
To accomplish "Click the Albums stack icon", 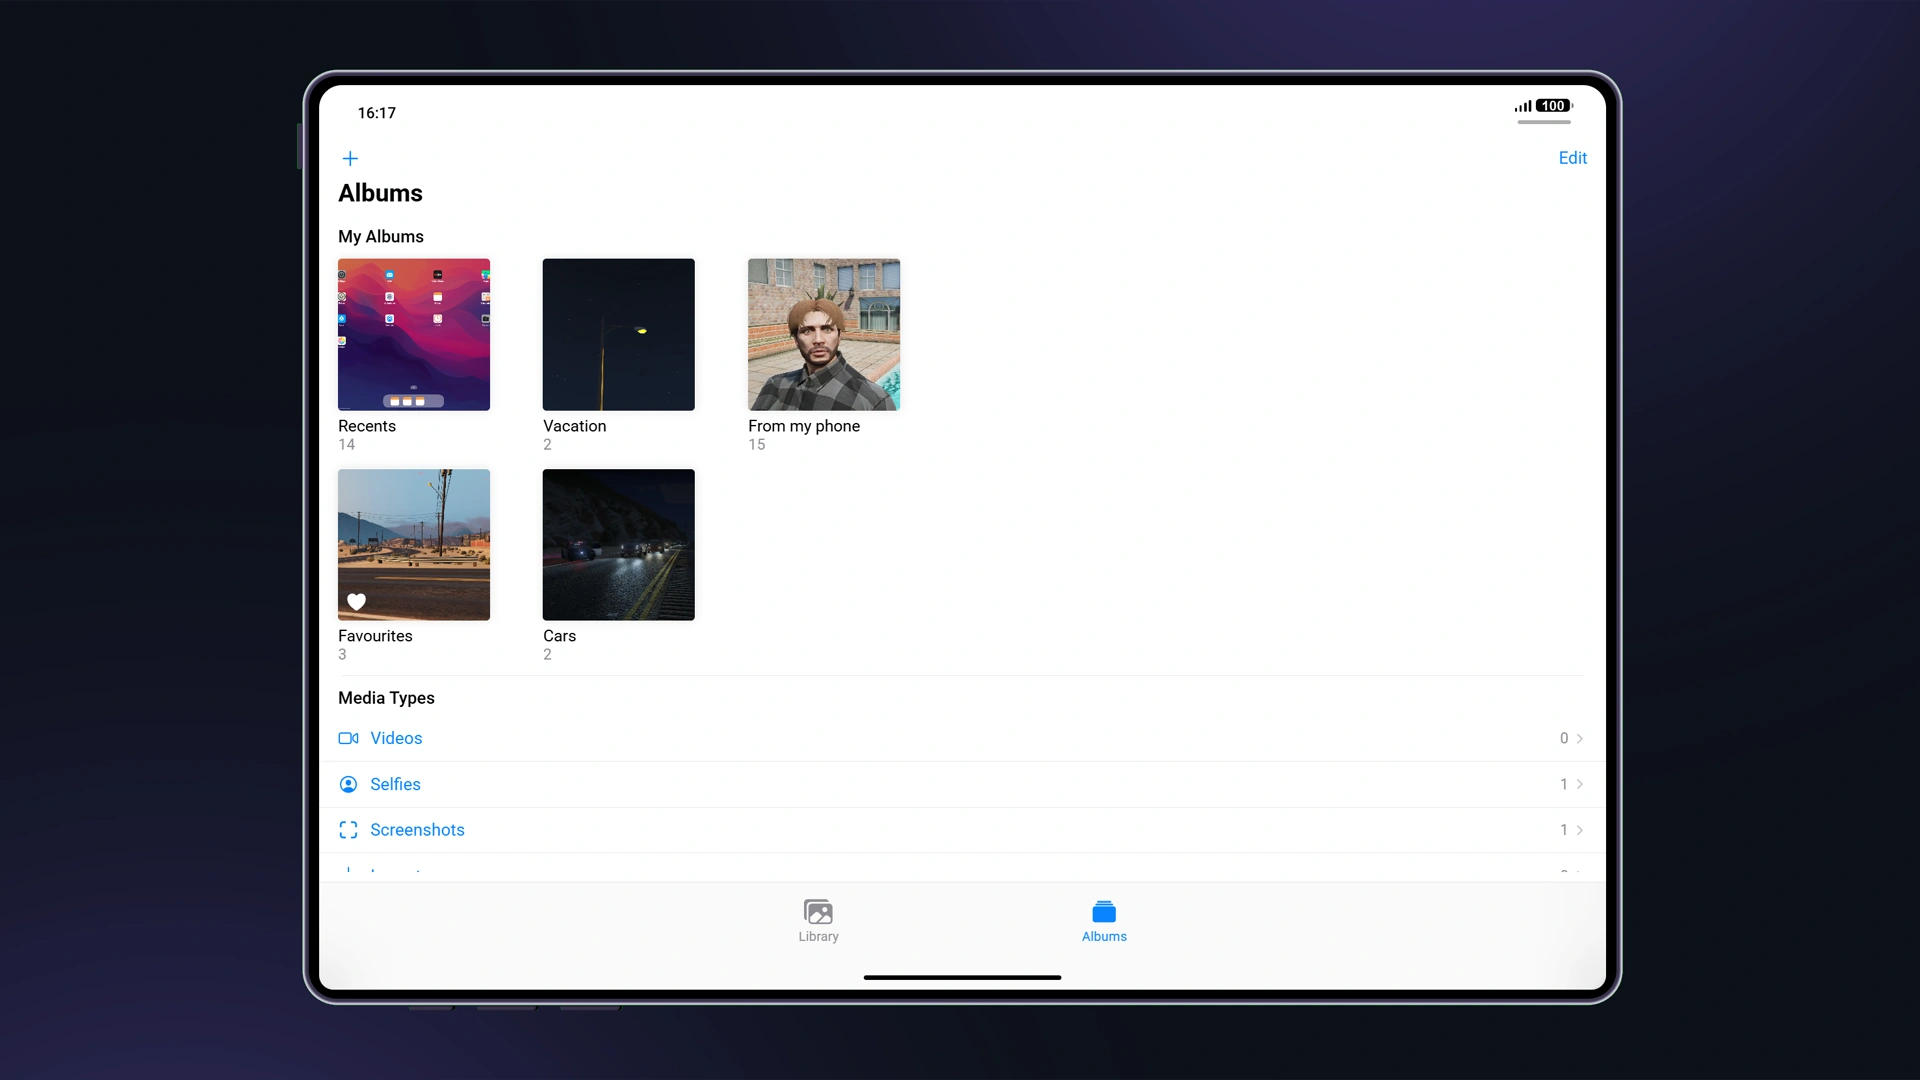I will point(1104,911).
